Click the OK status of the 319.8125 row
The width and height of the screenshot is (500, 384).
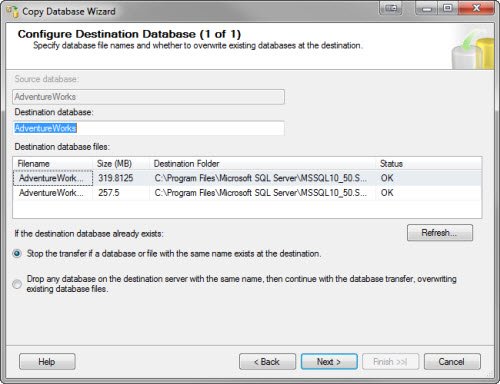point(387,178)
